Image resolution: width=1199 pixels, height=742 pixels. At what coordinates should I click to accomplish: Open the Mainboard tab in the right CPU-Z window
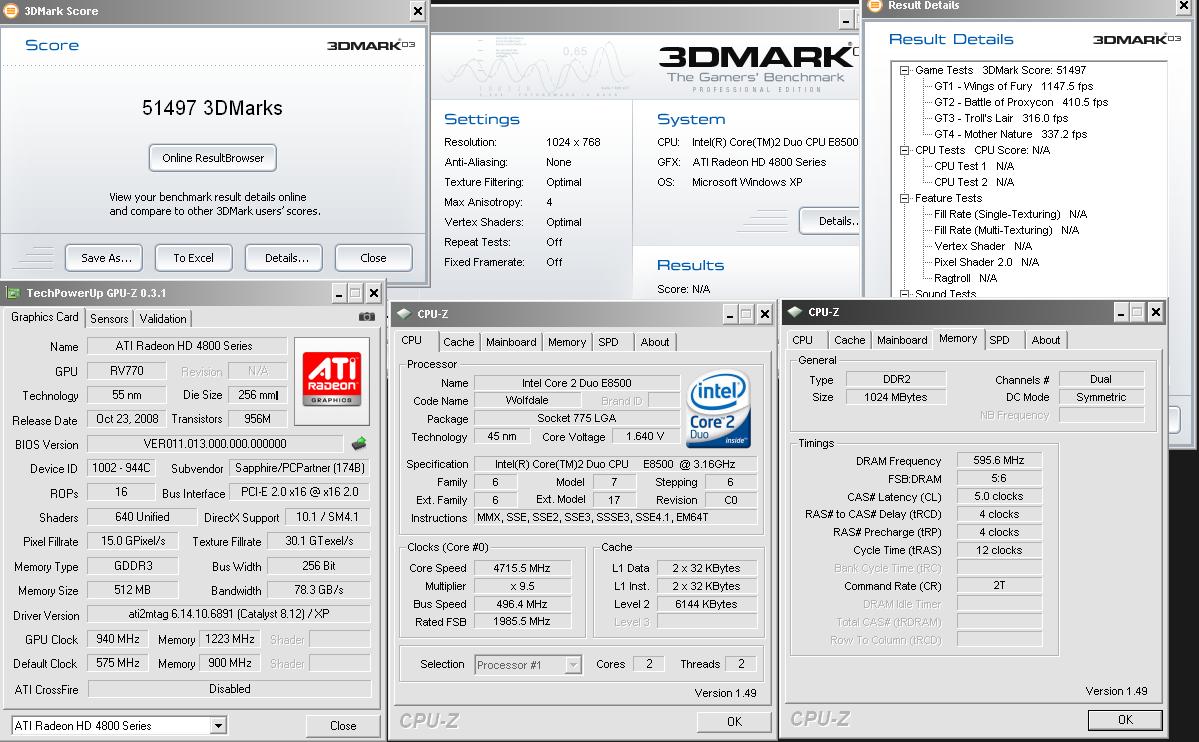point(902,340)
